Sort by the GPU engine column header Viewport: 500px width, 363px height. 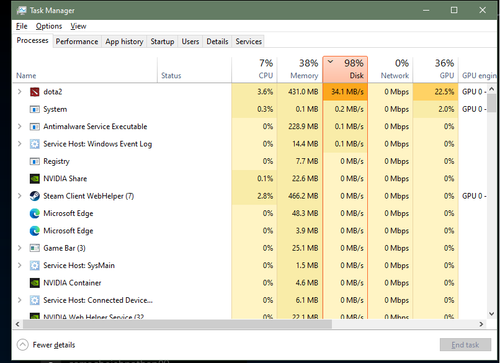[x=478, y=70]
